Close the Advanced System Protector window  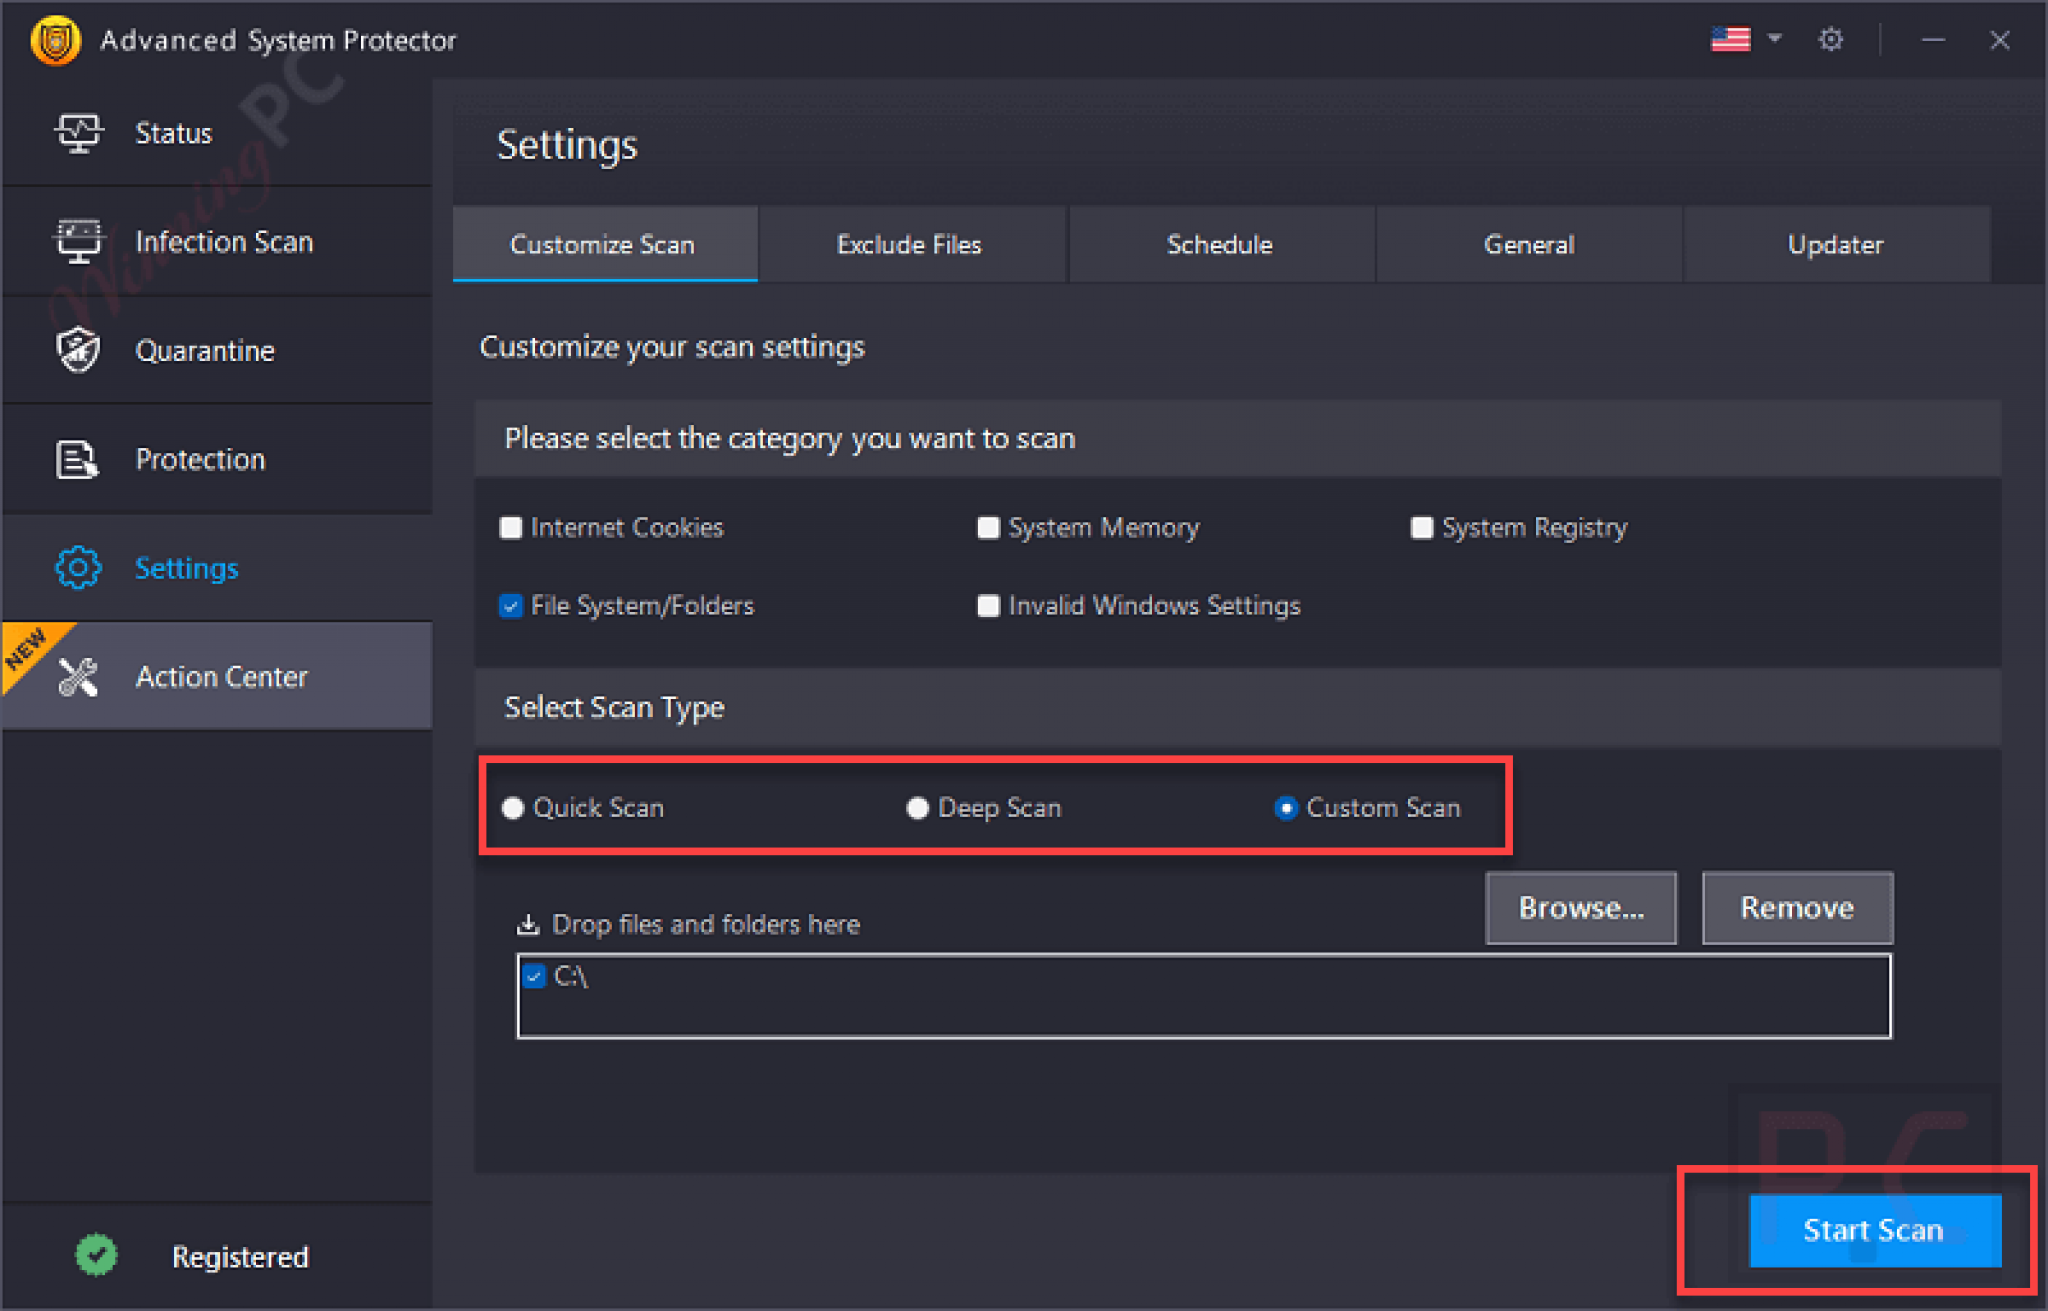coord(1999,40)
